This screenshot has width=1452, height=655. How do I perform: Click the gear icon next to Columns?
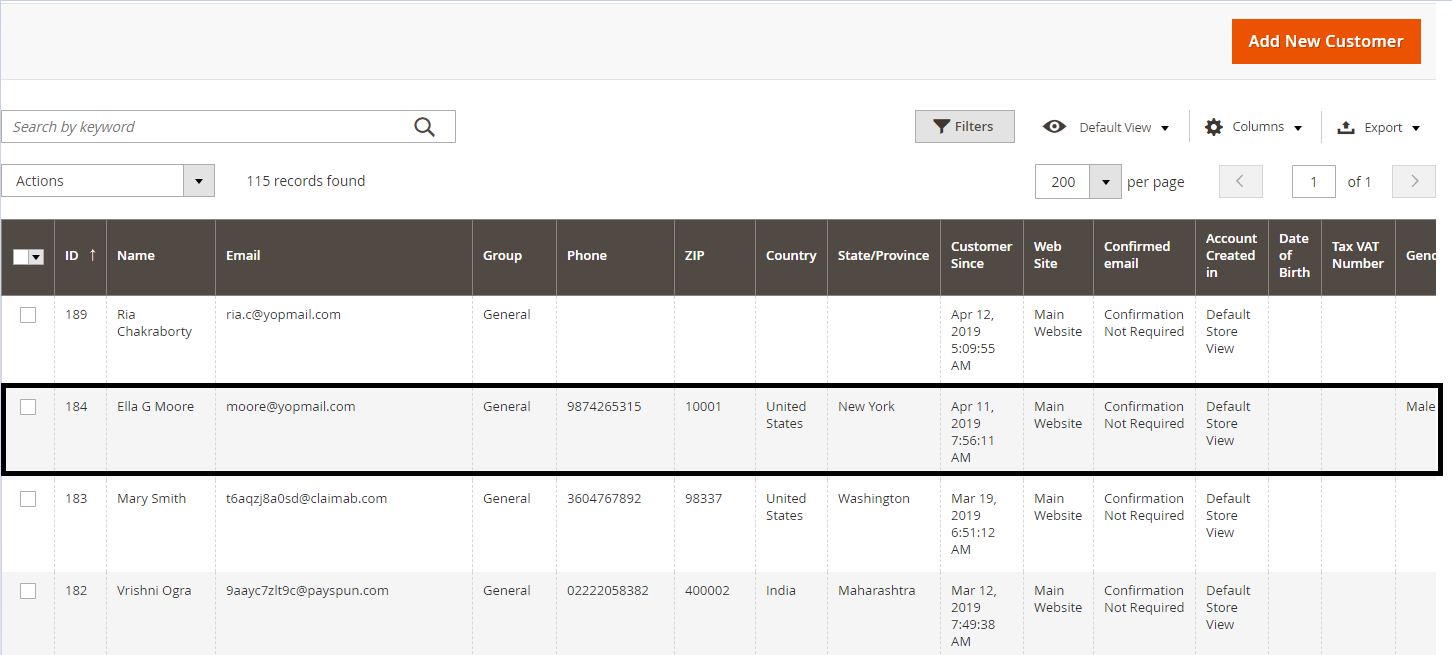tap(1213, 127)
